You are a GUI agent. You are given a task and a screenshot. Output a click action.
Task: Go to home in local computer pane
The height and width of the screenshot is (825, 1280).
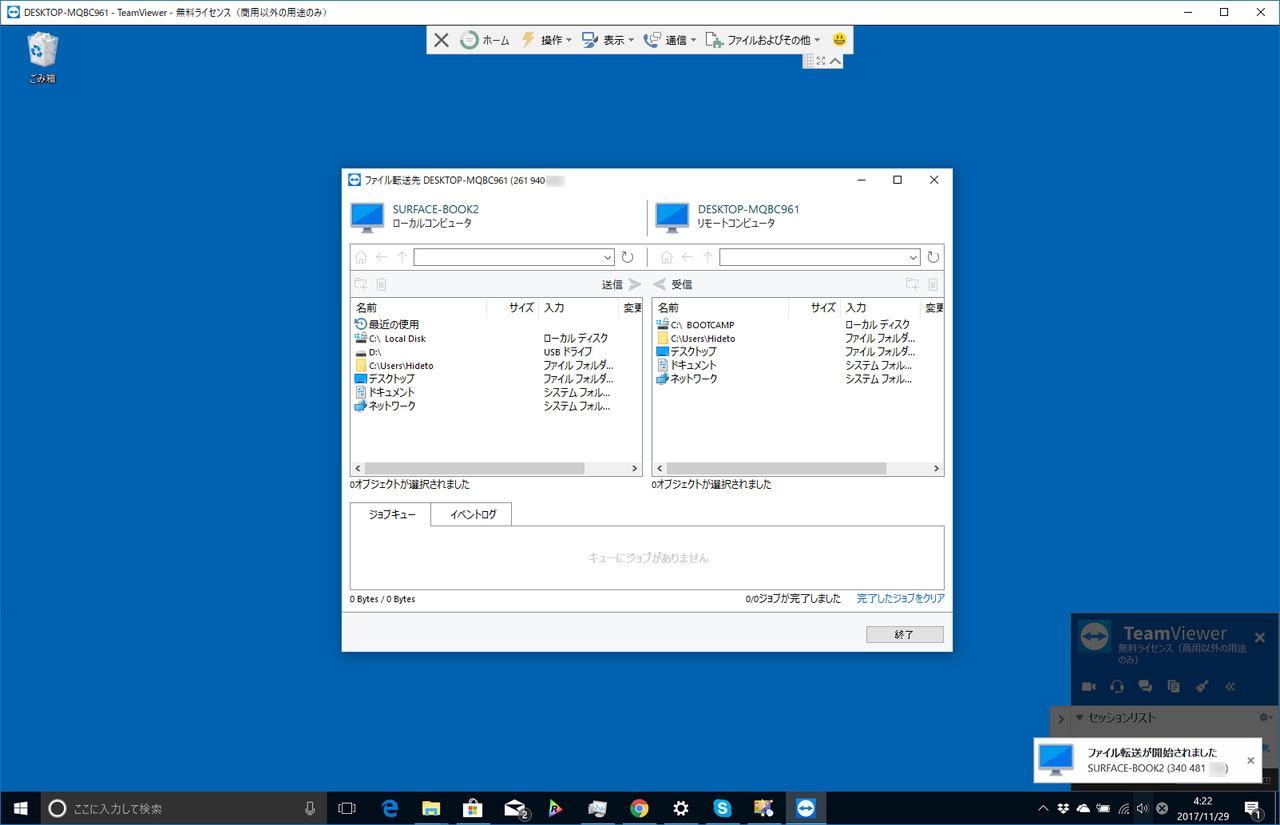click(x=361, y=257)
